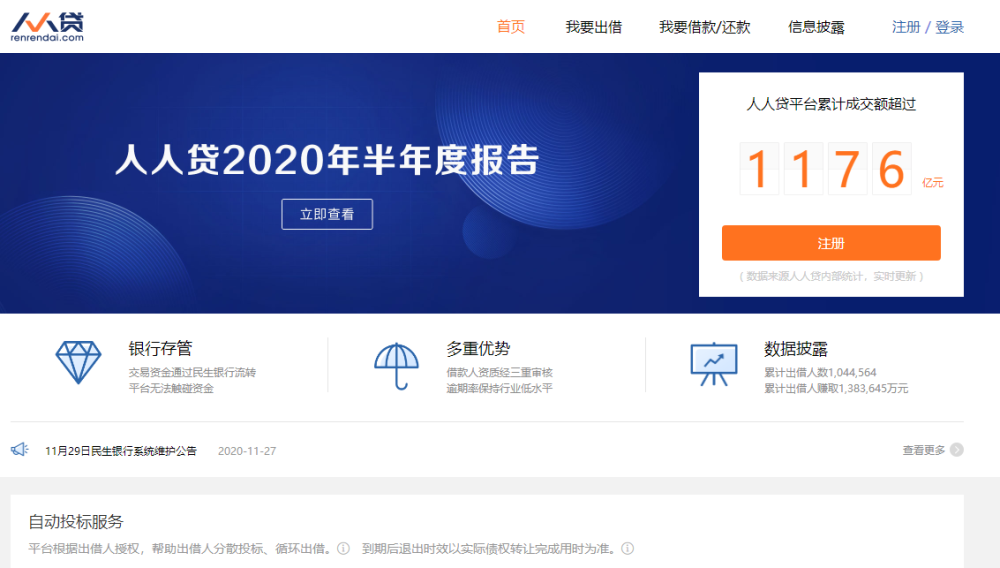Click the 多重优势 heading
The image size is (1000, 568).
[478, 349]
